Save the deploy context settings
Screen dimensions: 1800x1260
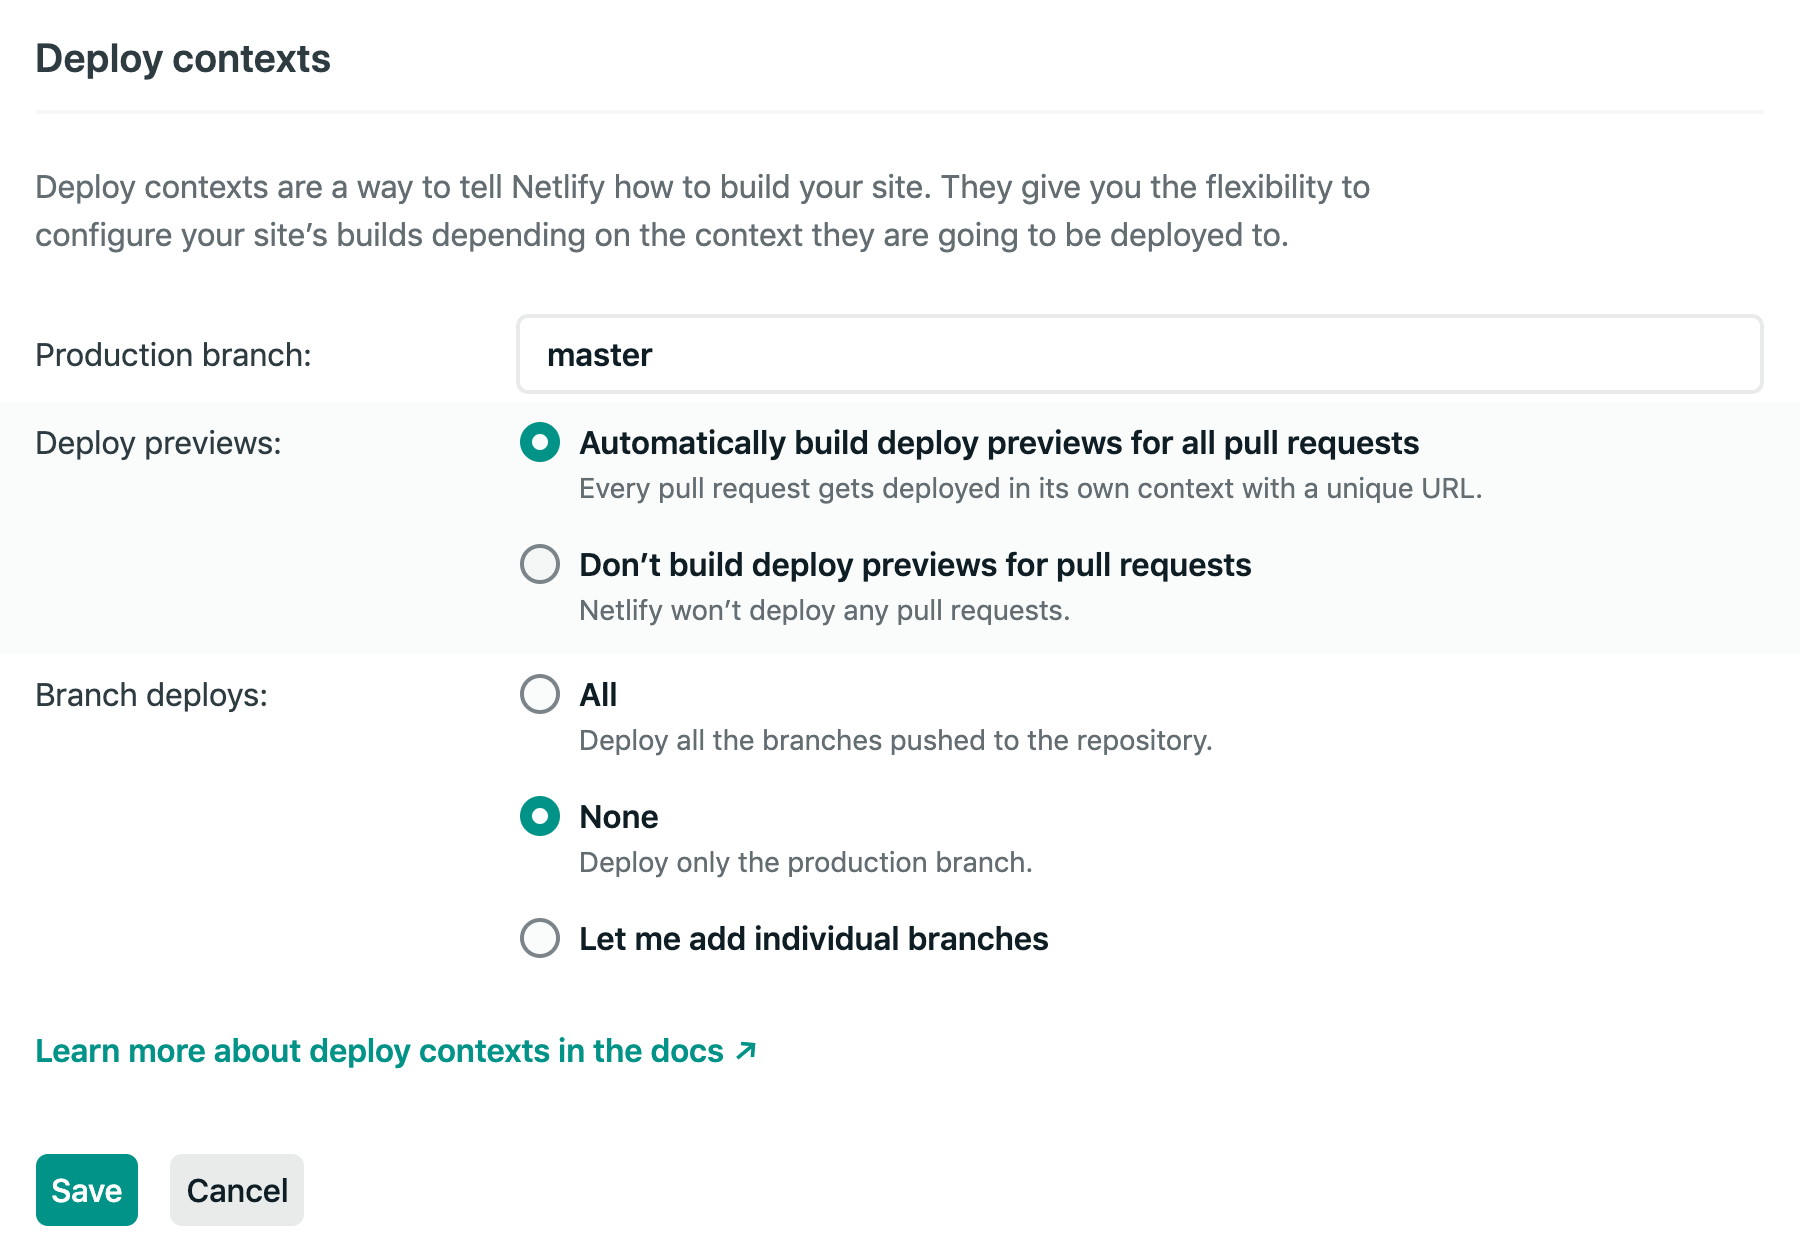point(87,1190)
